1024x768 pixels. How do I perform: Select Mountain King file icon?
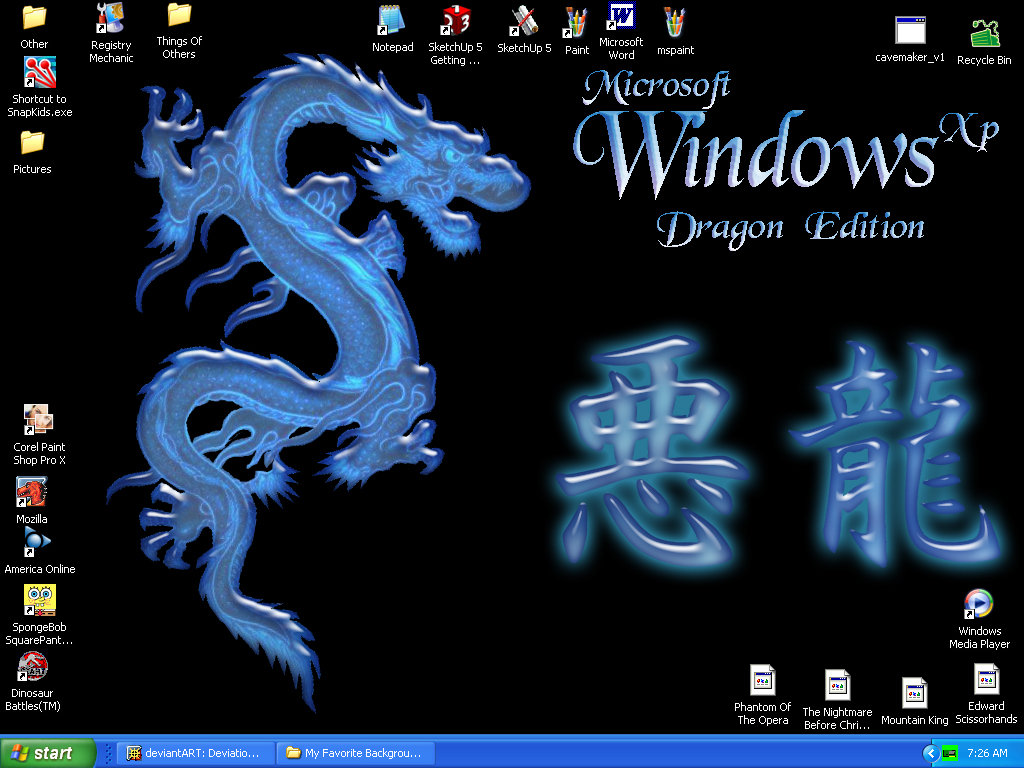[914, 693]
